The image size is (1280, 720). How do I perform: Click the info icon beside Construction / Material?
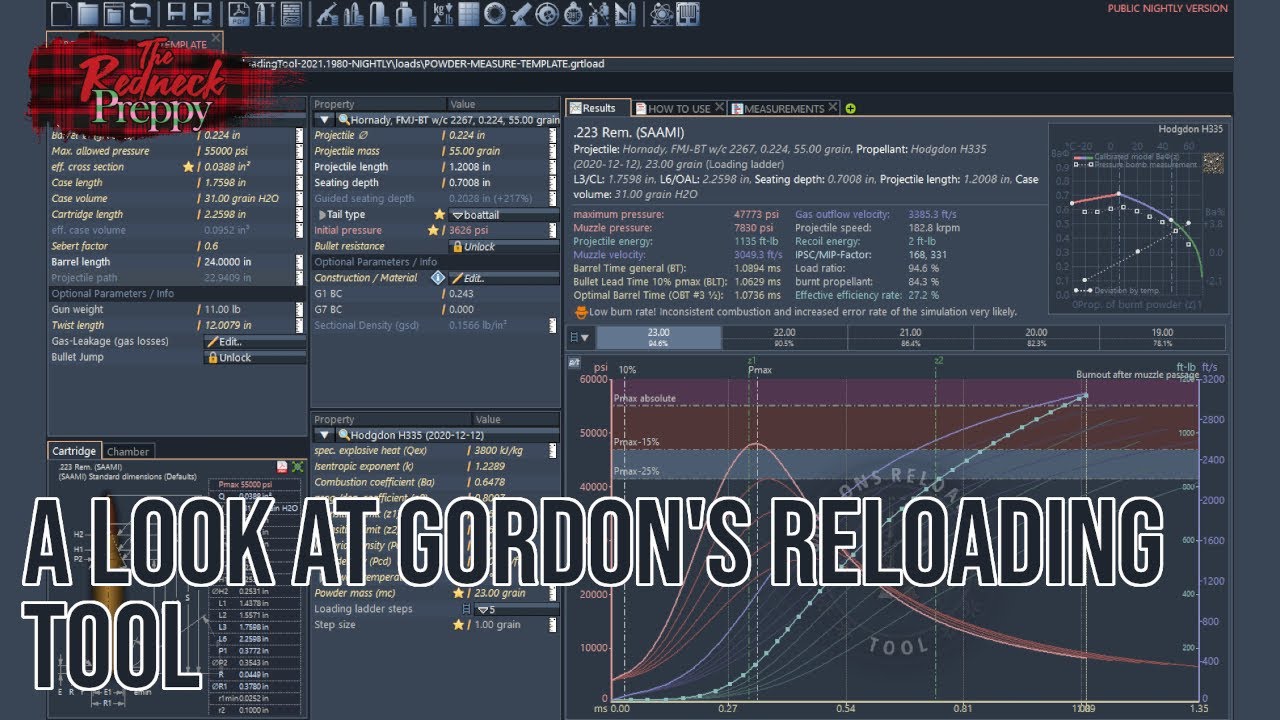pyautogui.click(x=438, y=278)
